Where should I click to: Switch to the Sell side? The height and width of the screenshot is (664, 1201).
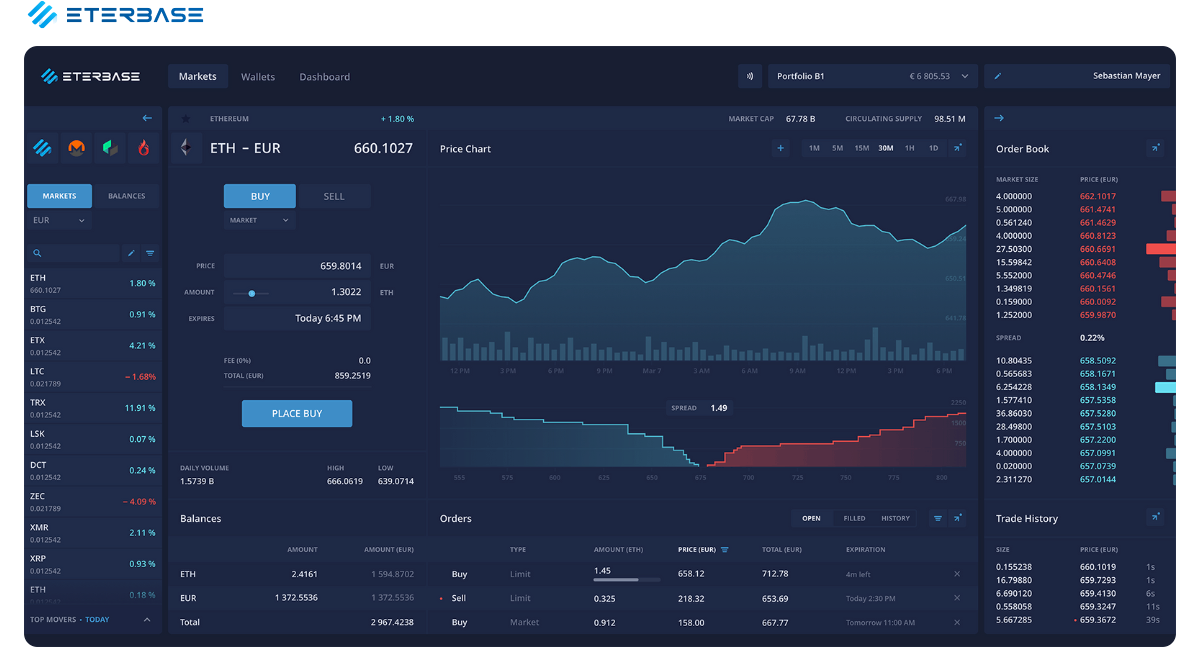click(334, 196)
